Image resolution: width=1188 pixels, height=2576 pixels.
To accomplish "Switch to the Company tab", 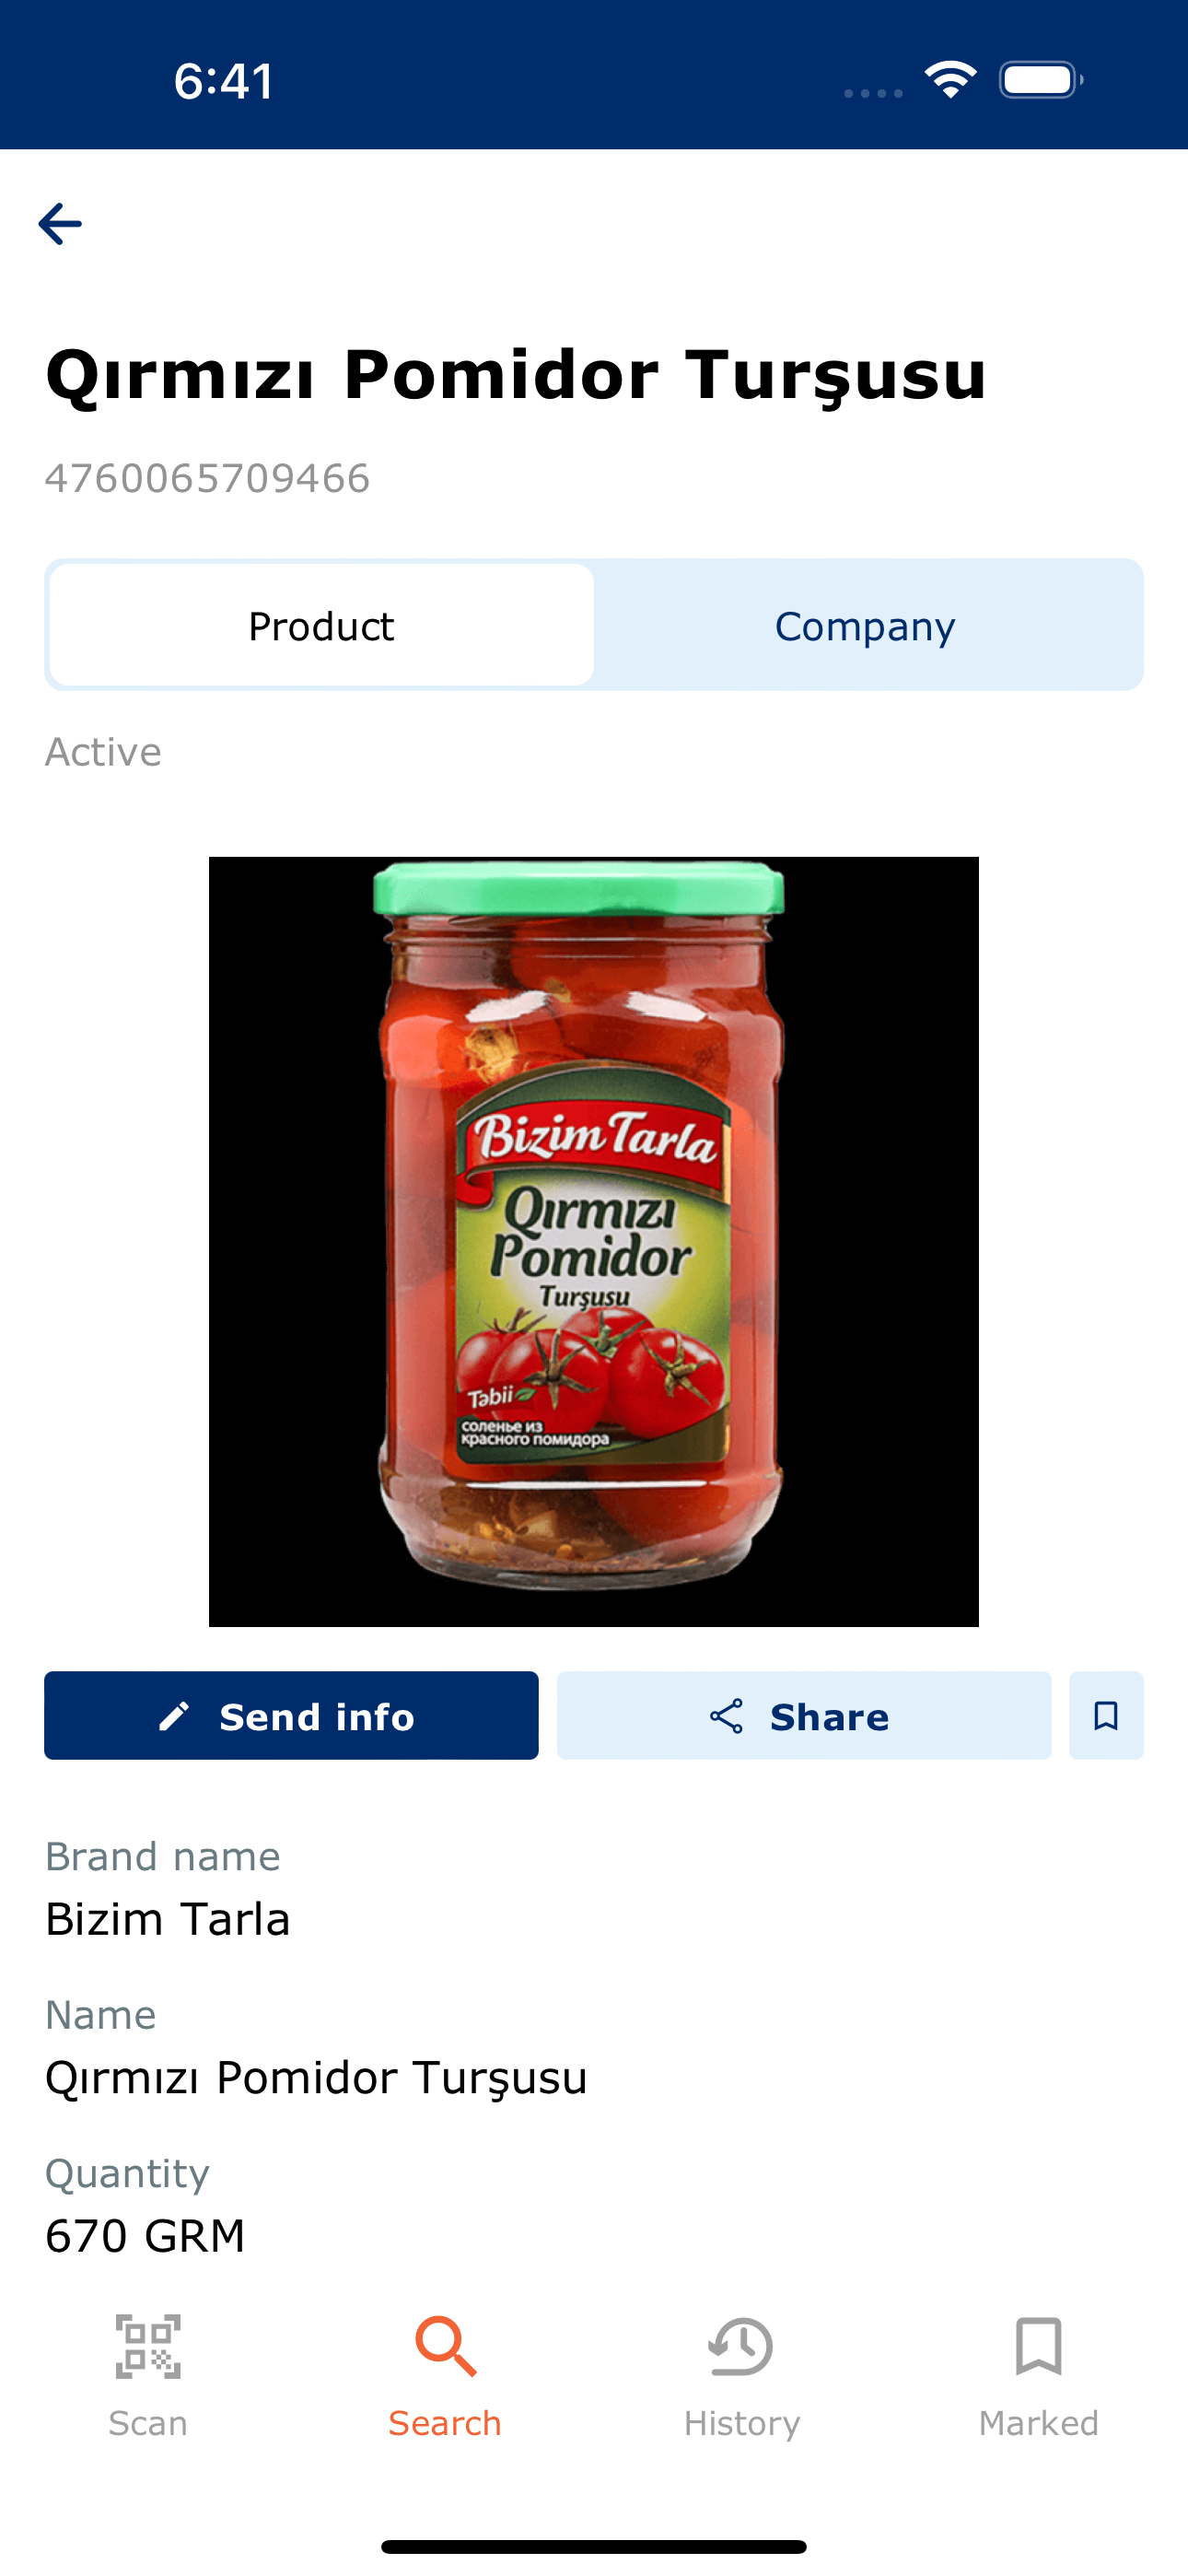I will (866, 626).
